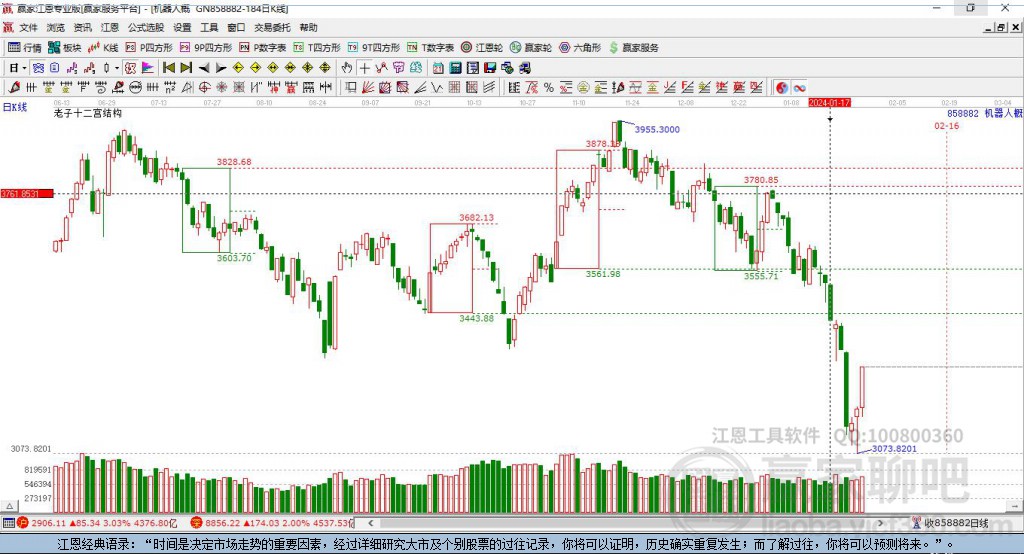Open the calendar icon showing 21
Screen dimensions: 1024x554
pyautogui.click(x=438, y=68)
